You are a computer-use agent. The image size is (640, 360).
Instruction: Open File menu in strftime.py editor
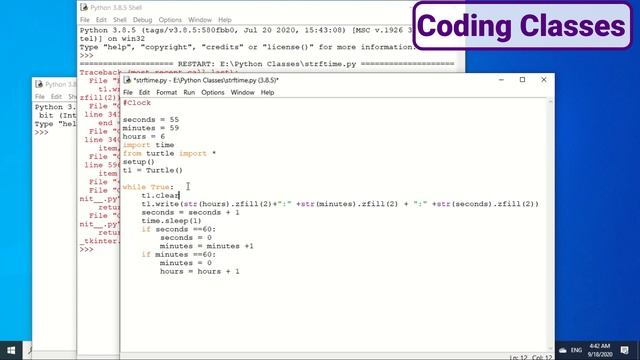coord(128,93)
